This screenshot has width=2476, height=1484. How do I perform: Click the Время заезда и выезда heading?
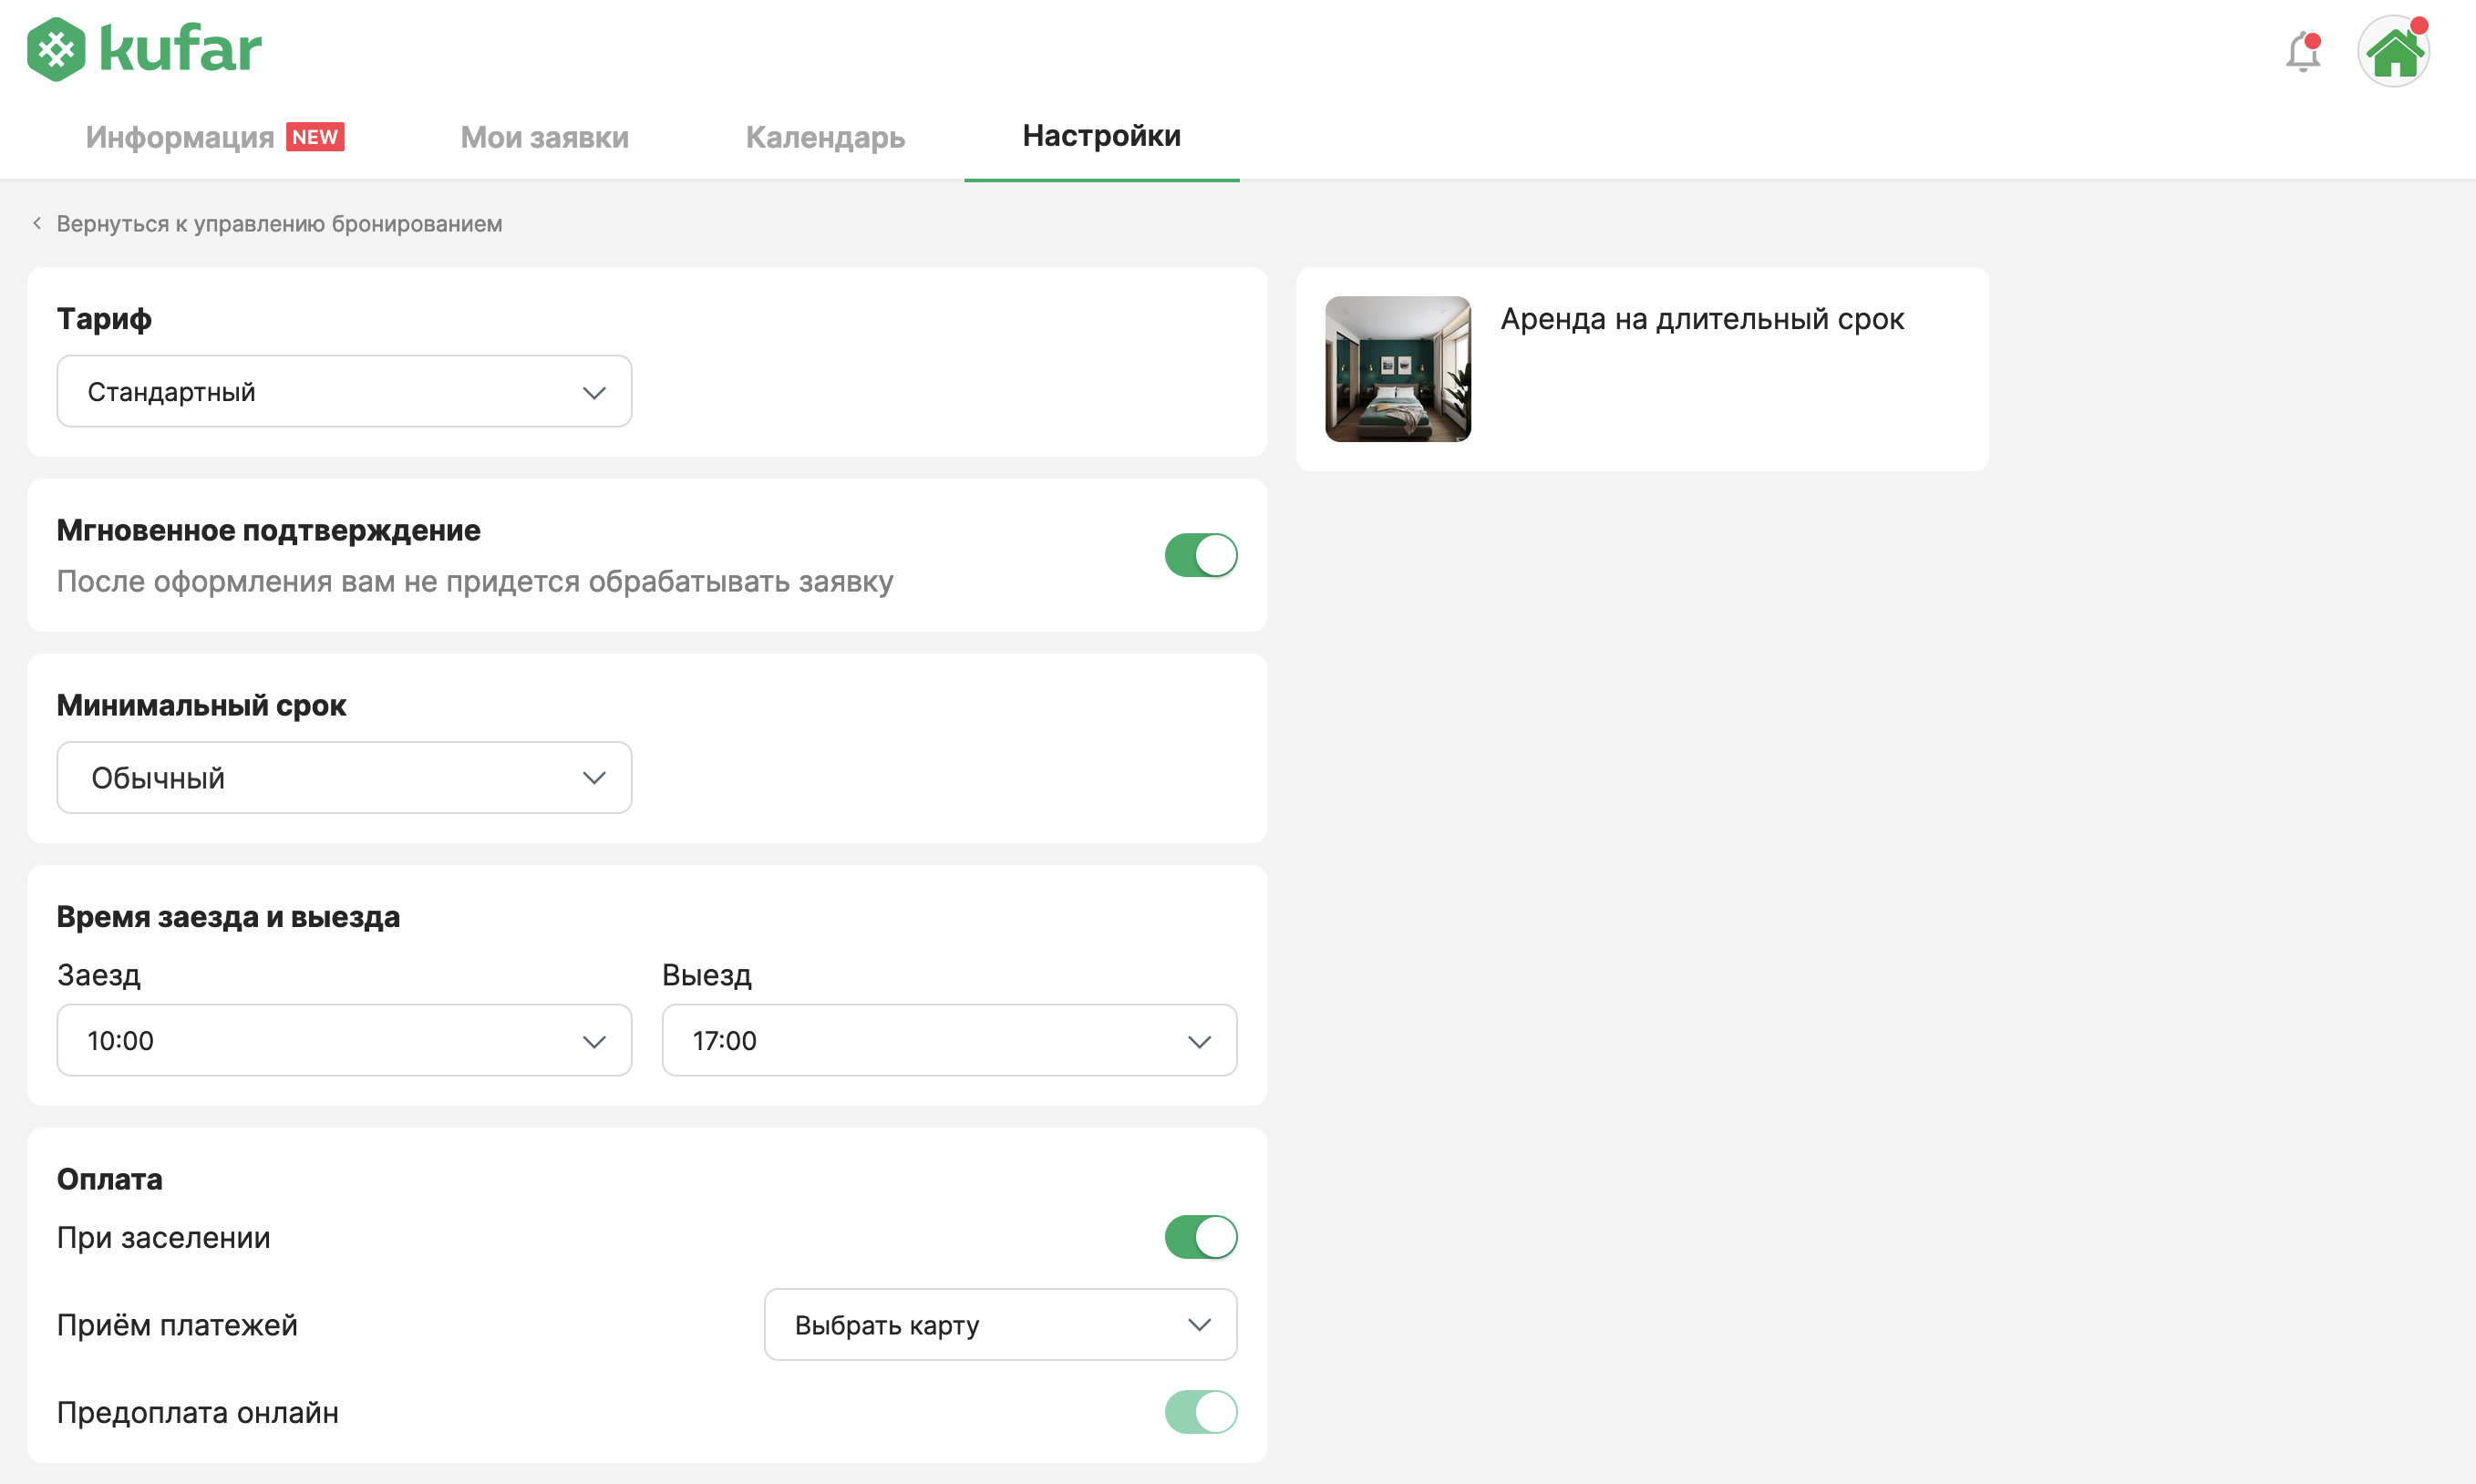pos(228,916)
